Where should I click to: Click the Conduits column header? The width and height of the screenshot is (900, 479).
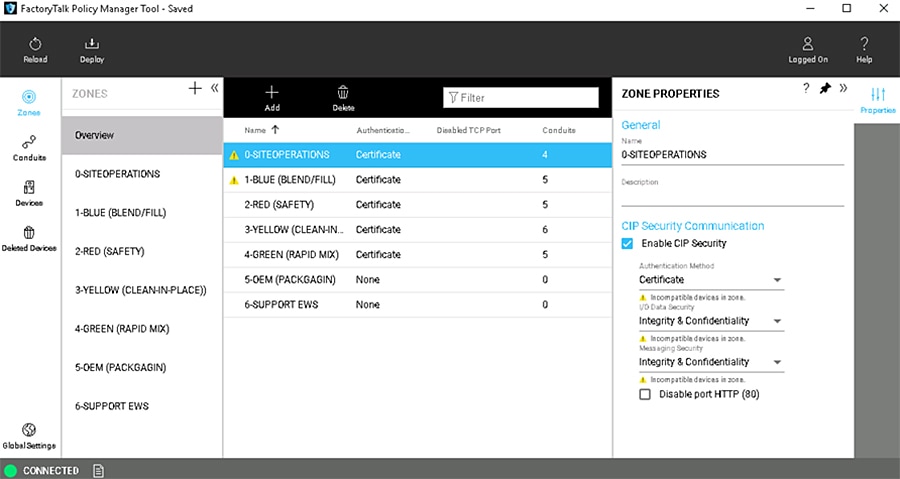tap(558, 130)
